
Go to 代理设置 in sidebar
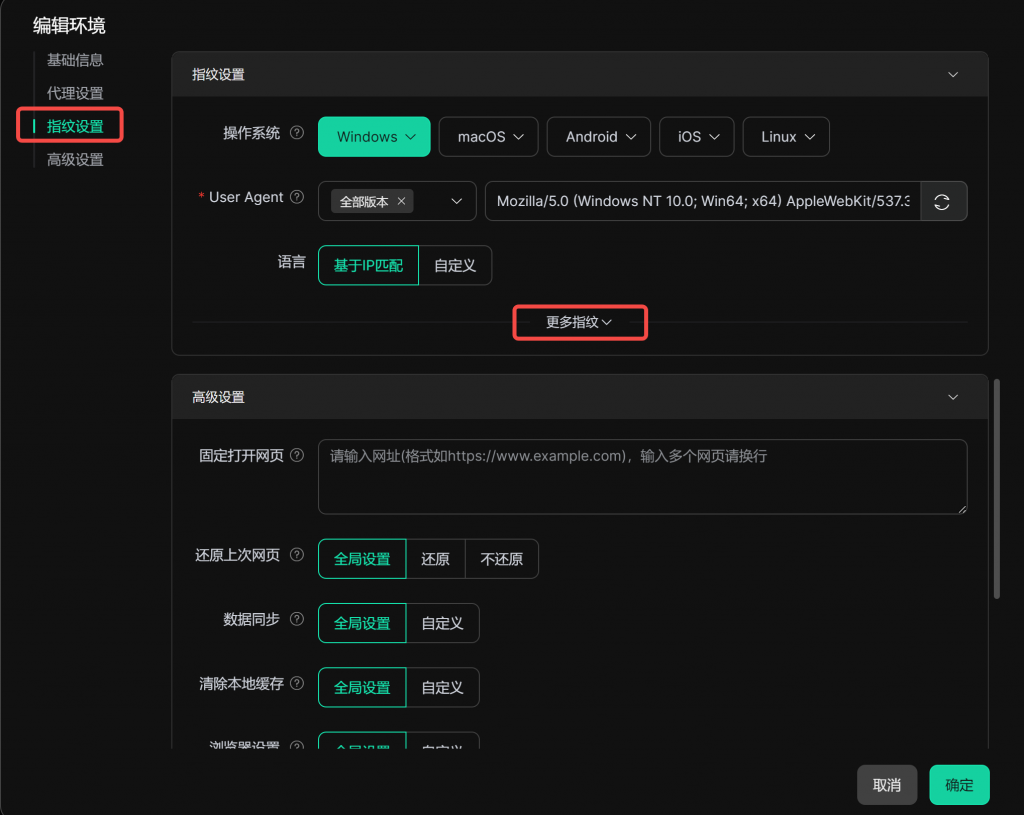75,93
